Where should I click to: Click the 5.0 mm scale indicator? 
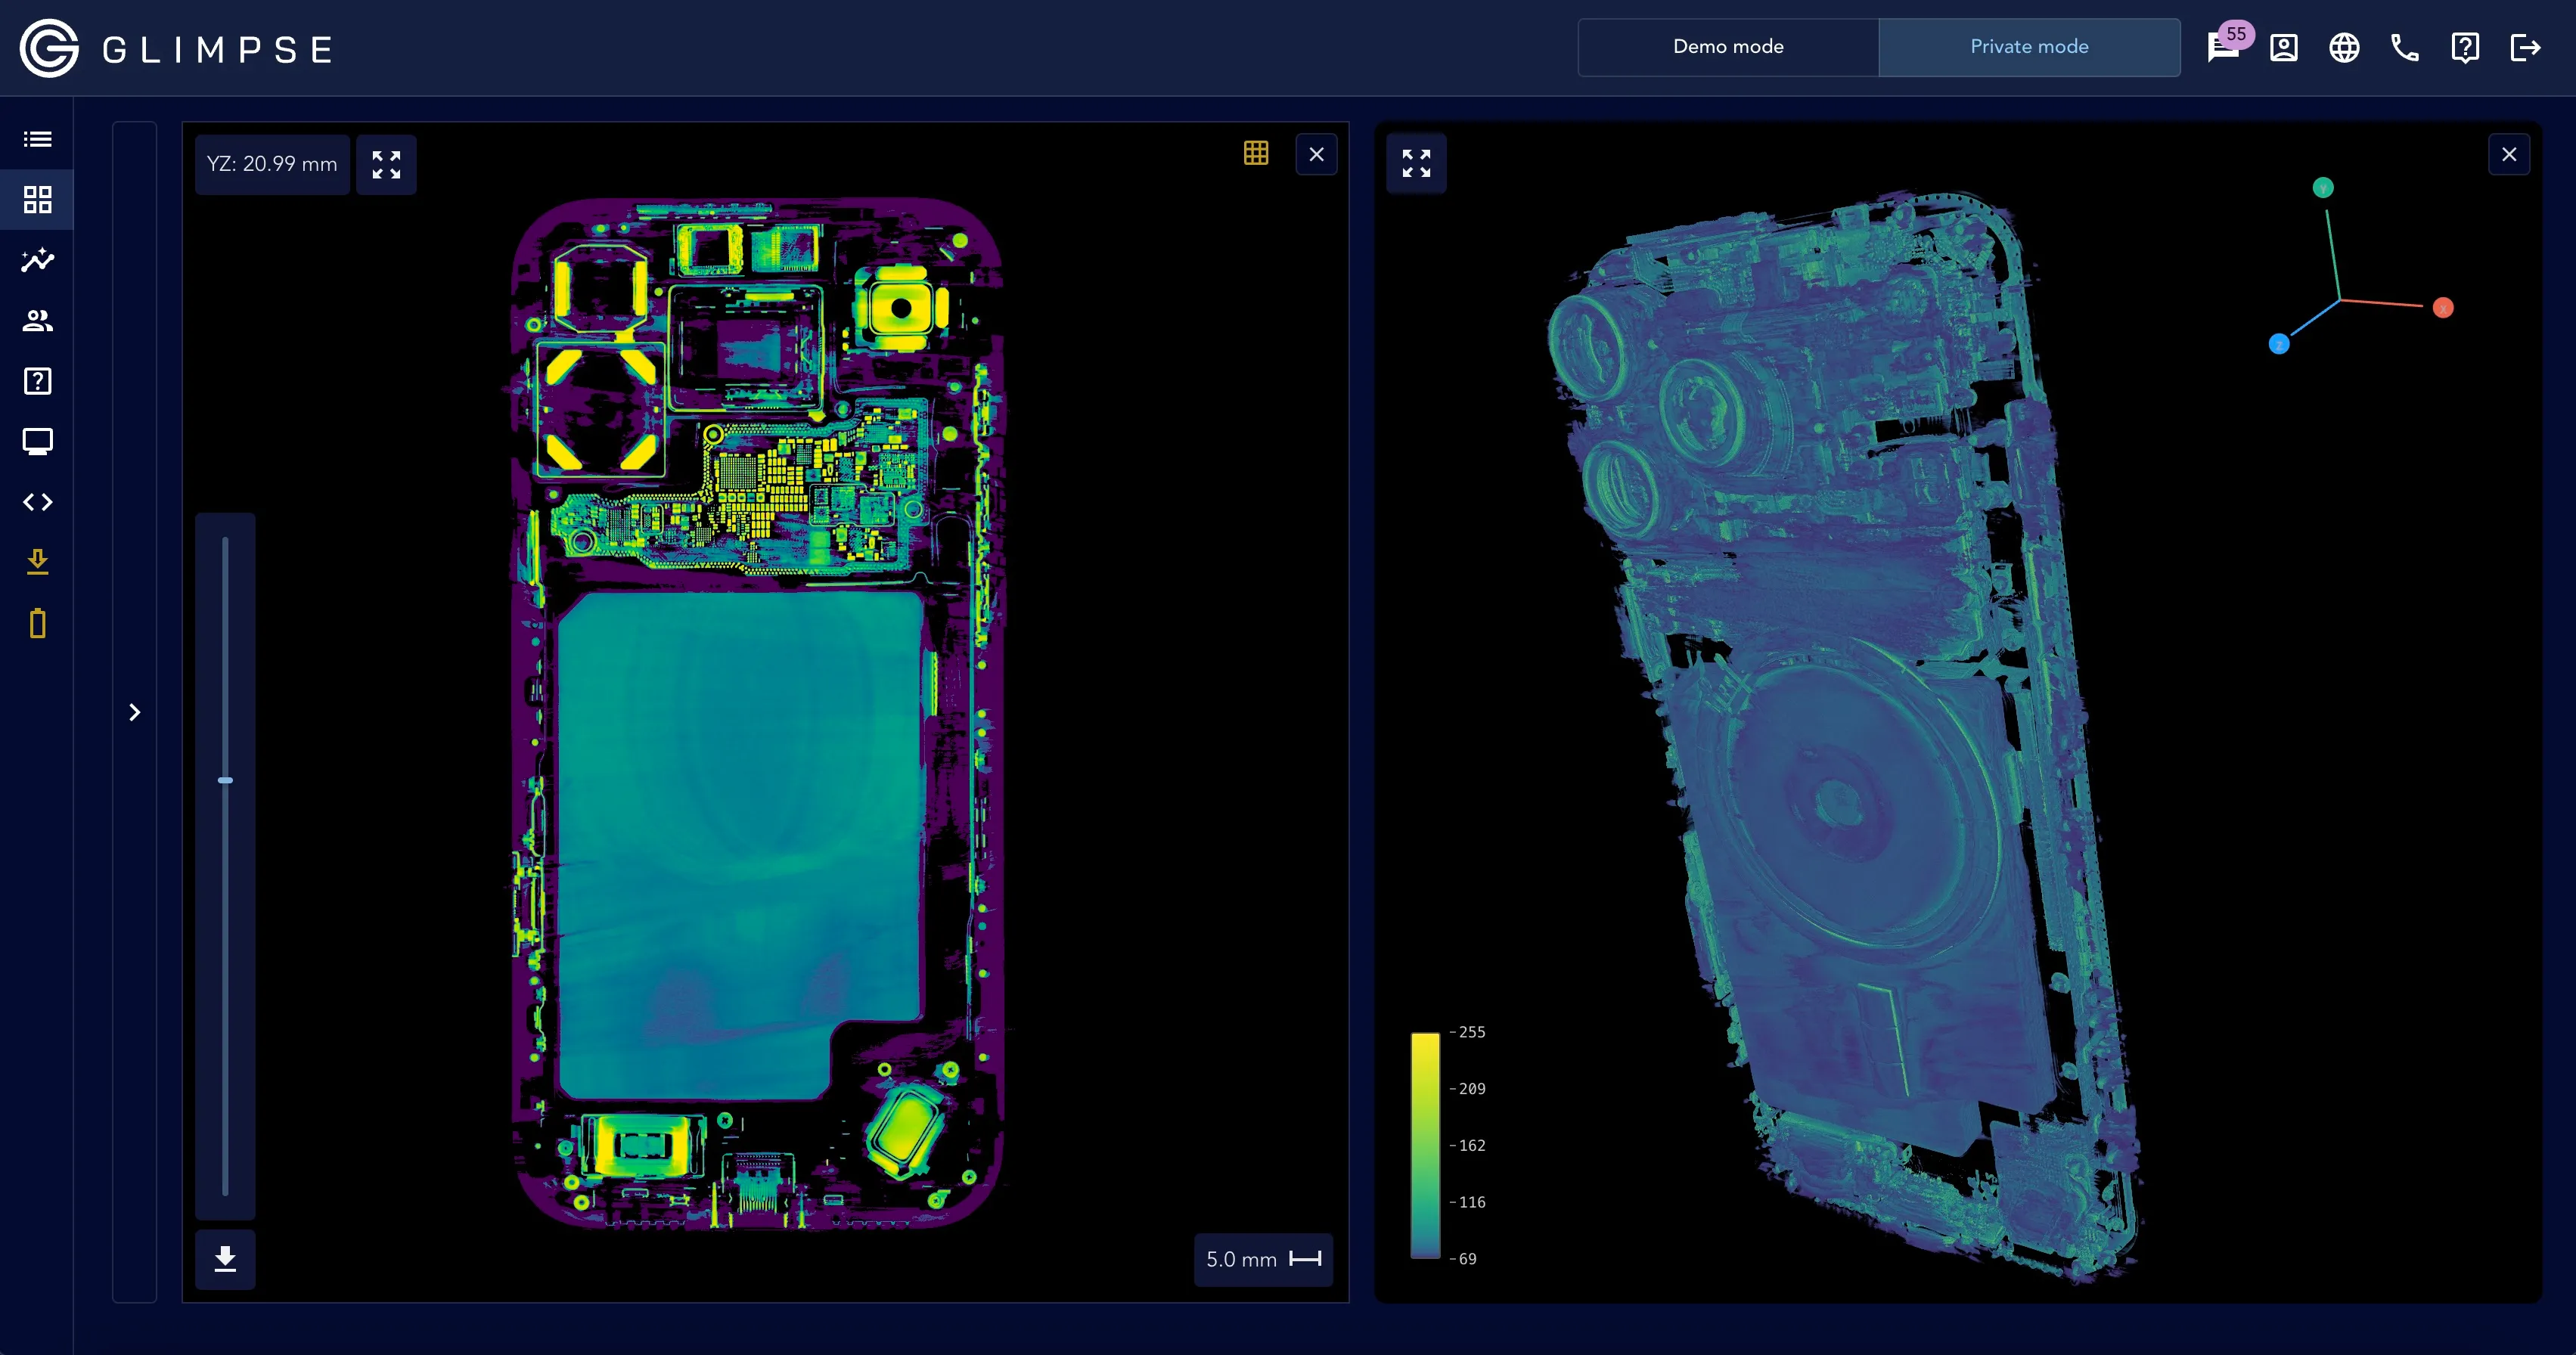pyautogui.click(x=1263, y=1259)
